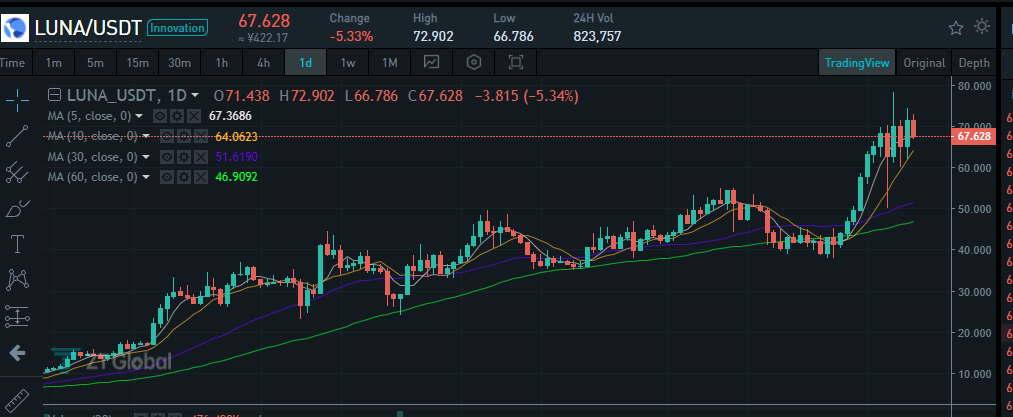Select the trend line drawing tool
1013x417 pixels.
(x=17, y=134)
